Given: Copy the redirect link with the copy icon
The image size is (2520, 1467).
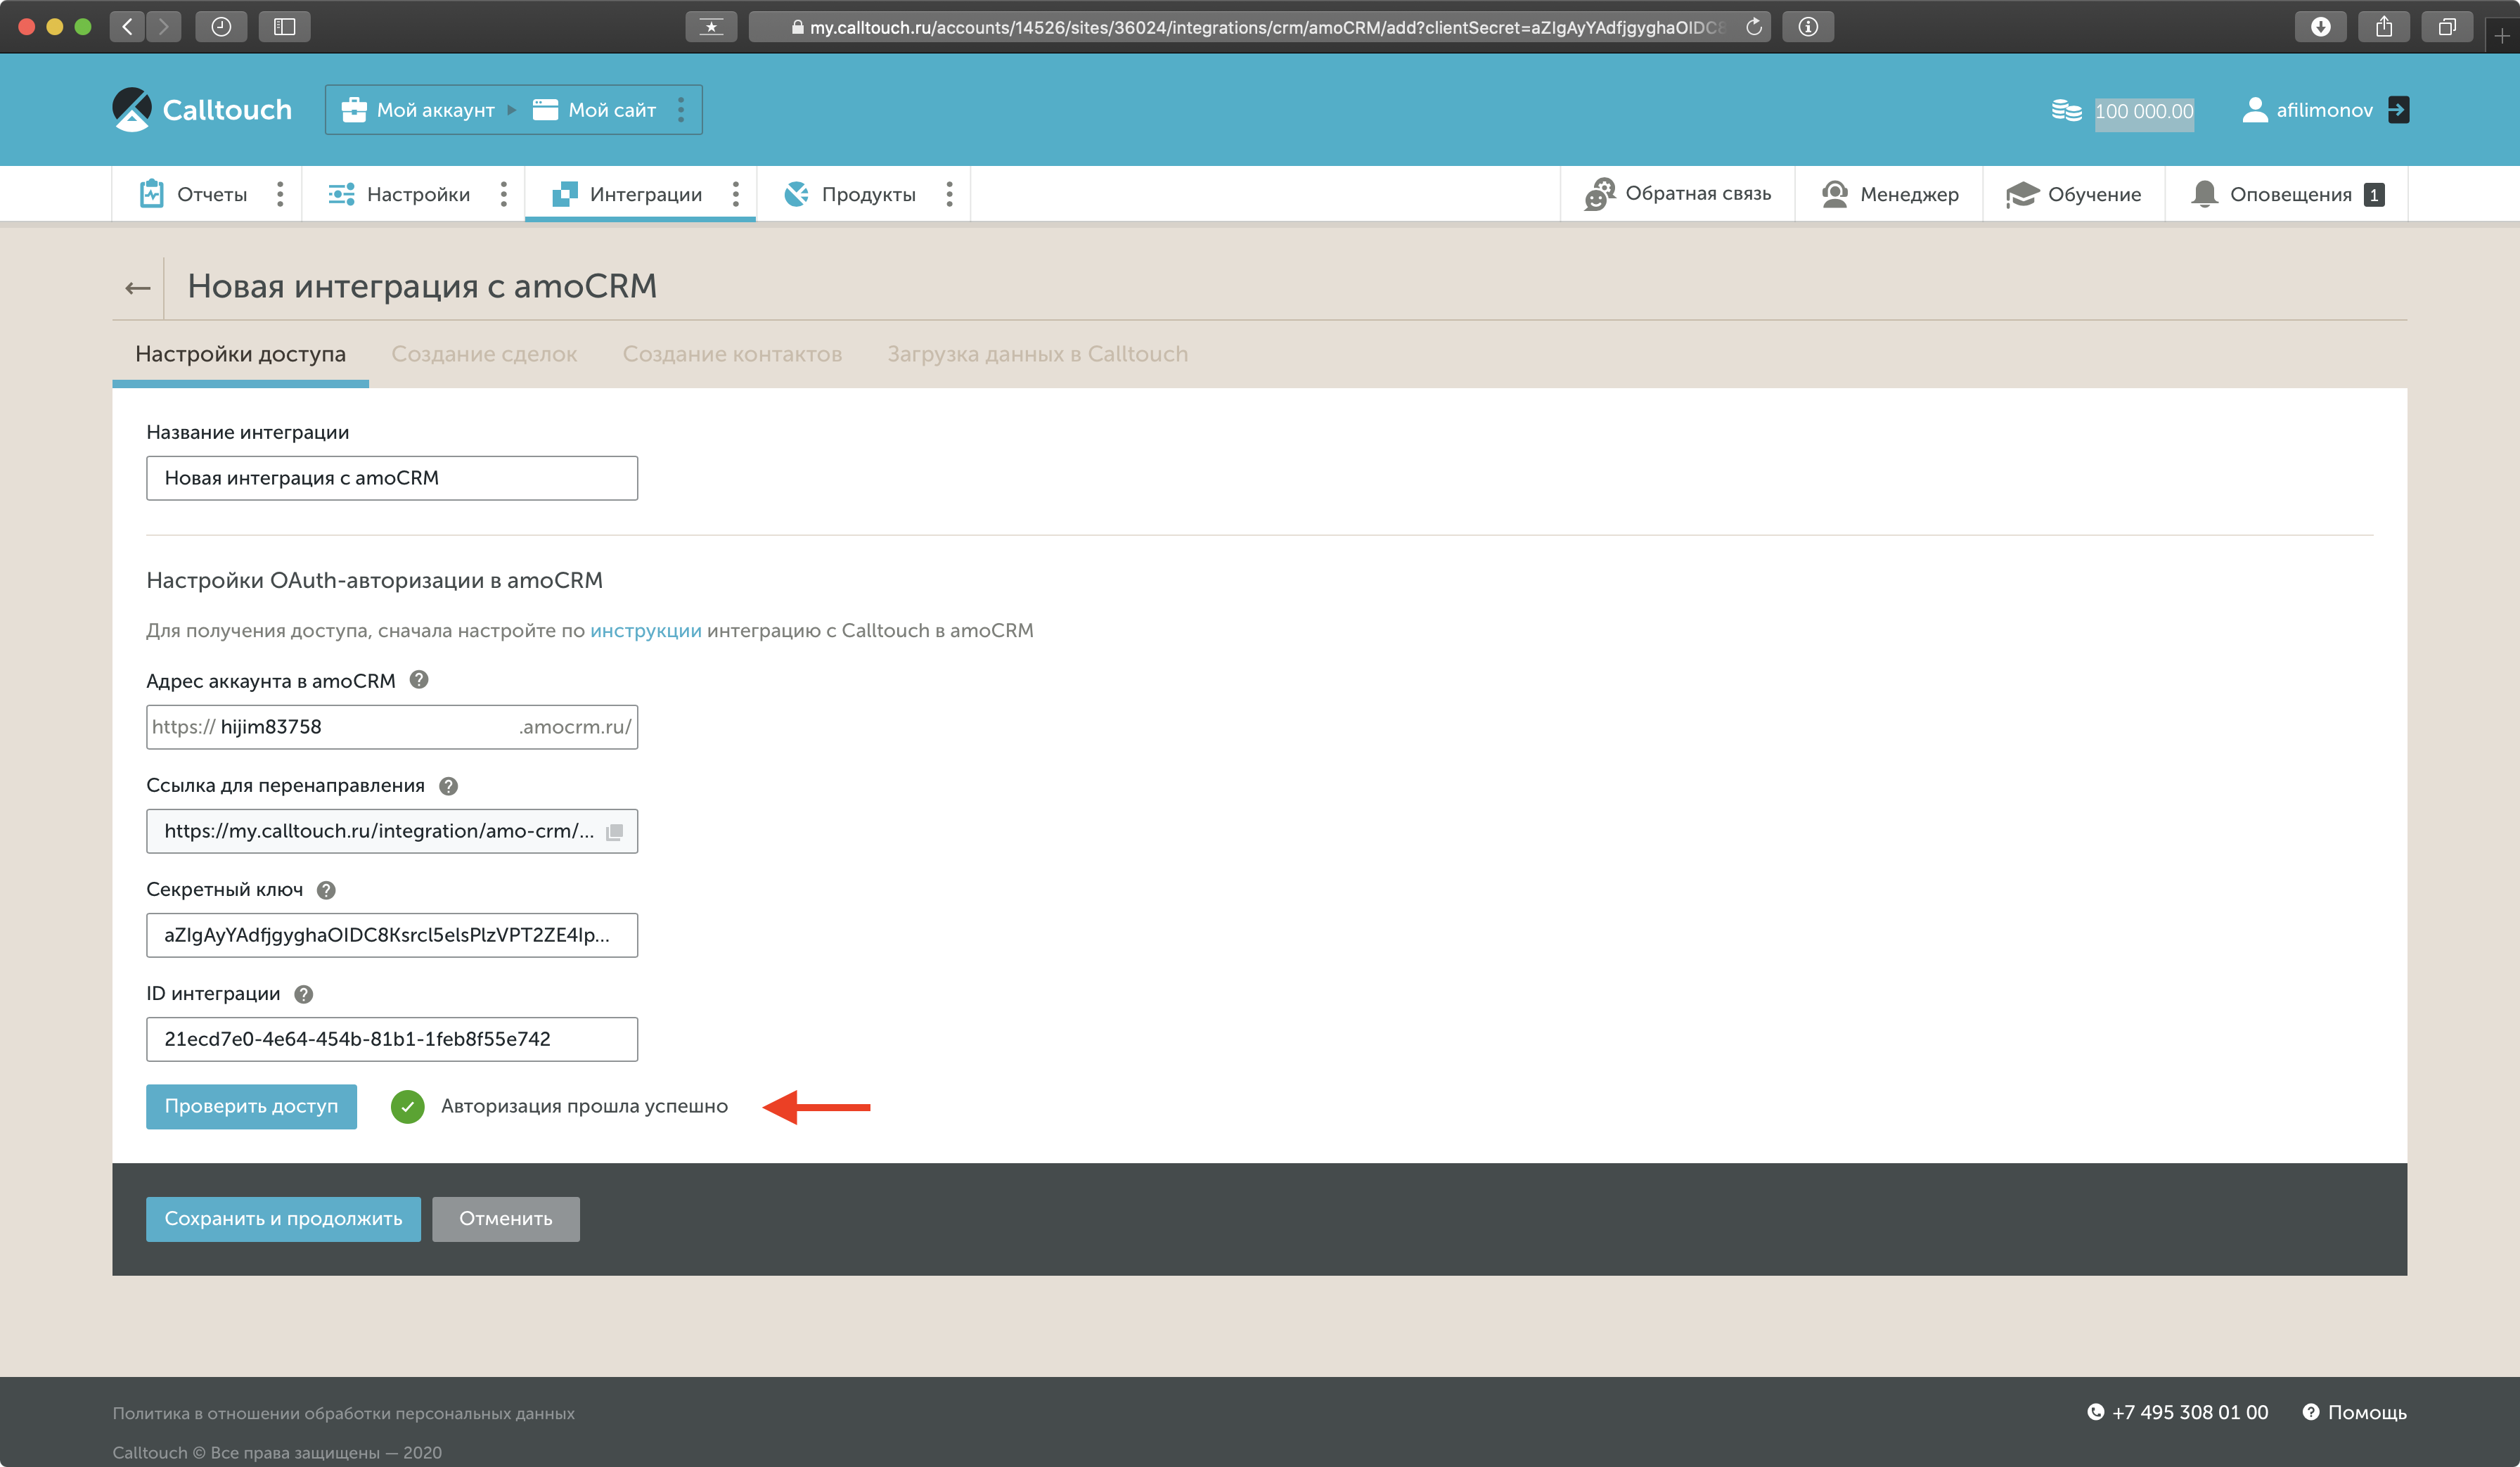Looking at the screenshot, I should click(x=614, y=832).
